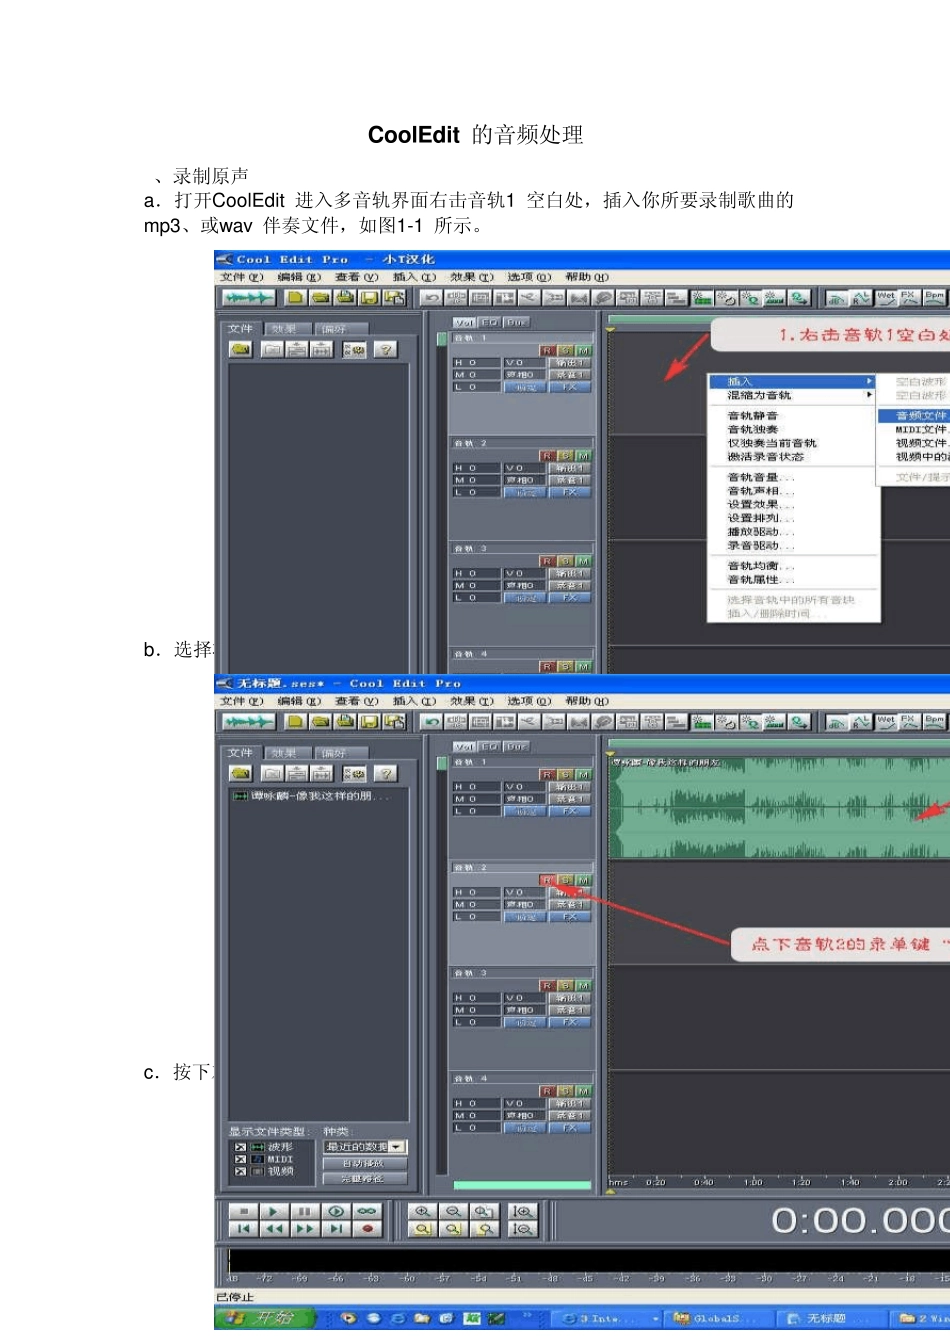This screenshot has width=950, height=1344.
Task: Mute track 1 in the lower Cool Edit window
Action: (583, 775)
